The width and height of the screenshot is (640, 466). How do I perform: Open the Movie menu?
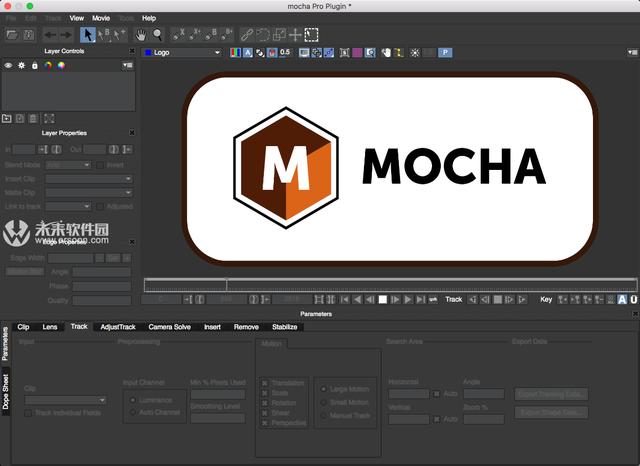[101, 18]
